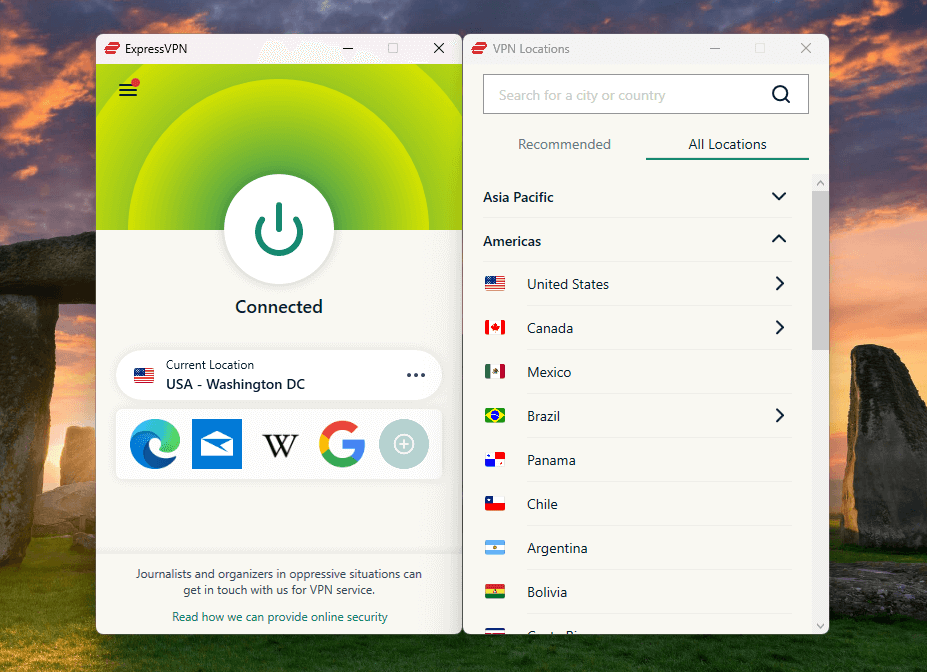This screenshot has height=672, width=927.
Task: Click the ExpressVPN logo in the title bar
Action: click(x=112, y=48)
